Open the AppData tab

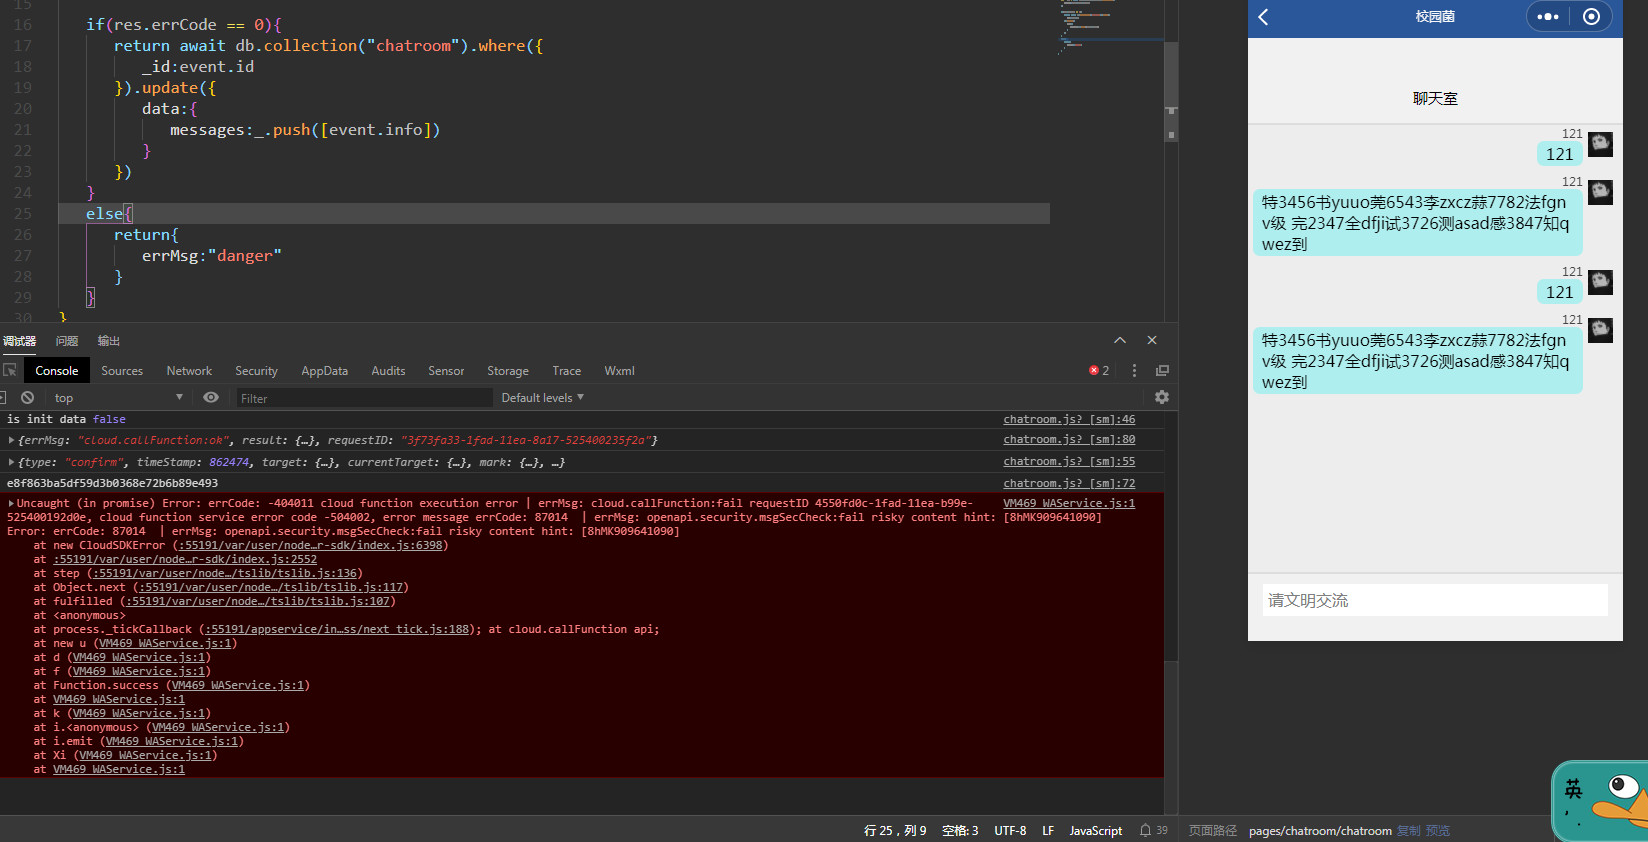(325, 370)
